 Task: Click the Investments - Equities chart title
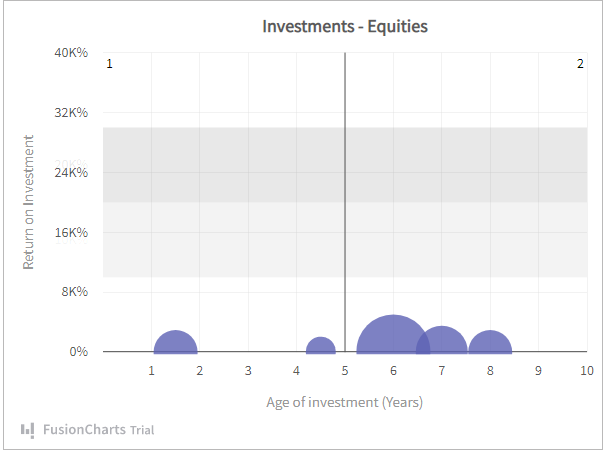click(345, 26)
